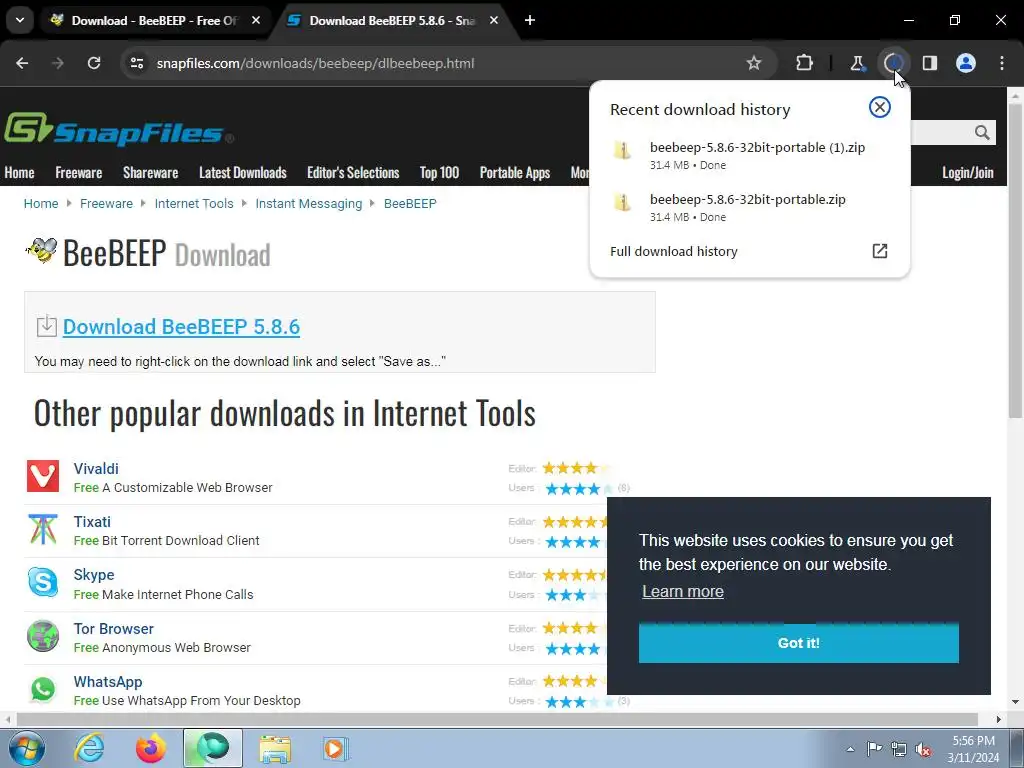The width and height of the screenshot is (1024, 768).
Task: Open Editor's Selections menu item
Action: pyautogui.click(x=353, y=172)
